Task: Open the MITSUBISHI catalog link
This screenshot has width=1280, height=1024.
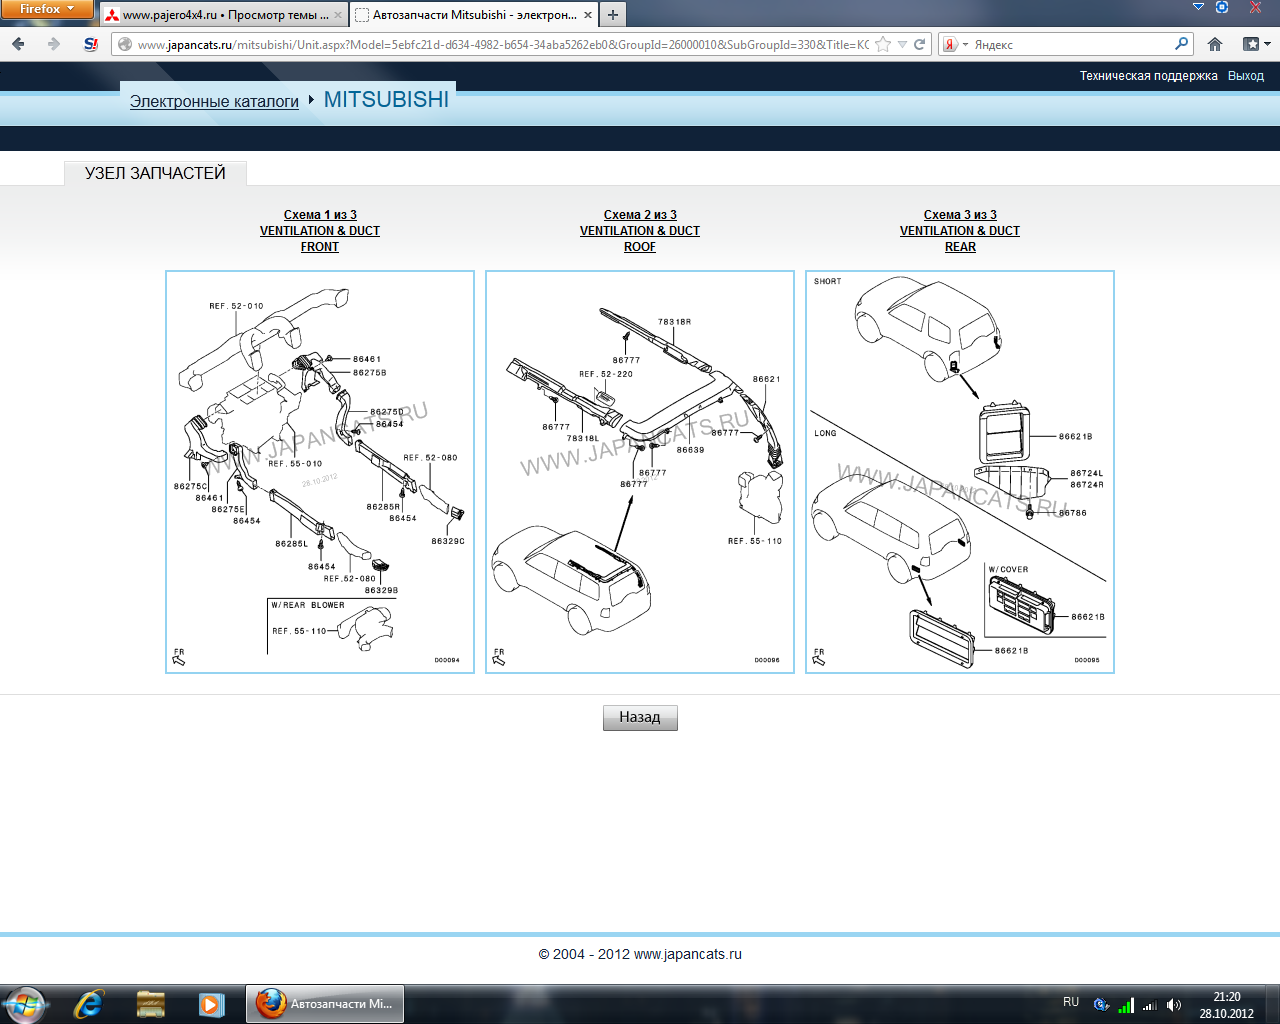Action: [x=386, y=100]
